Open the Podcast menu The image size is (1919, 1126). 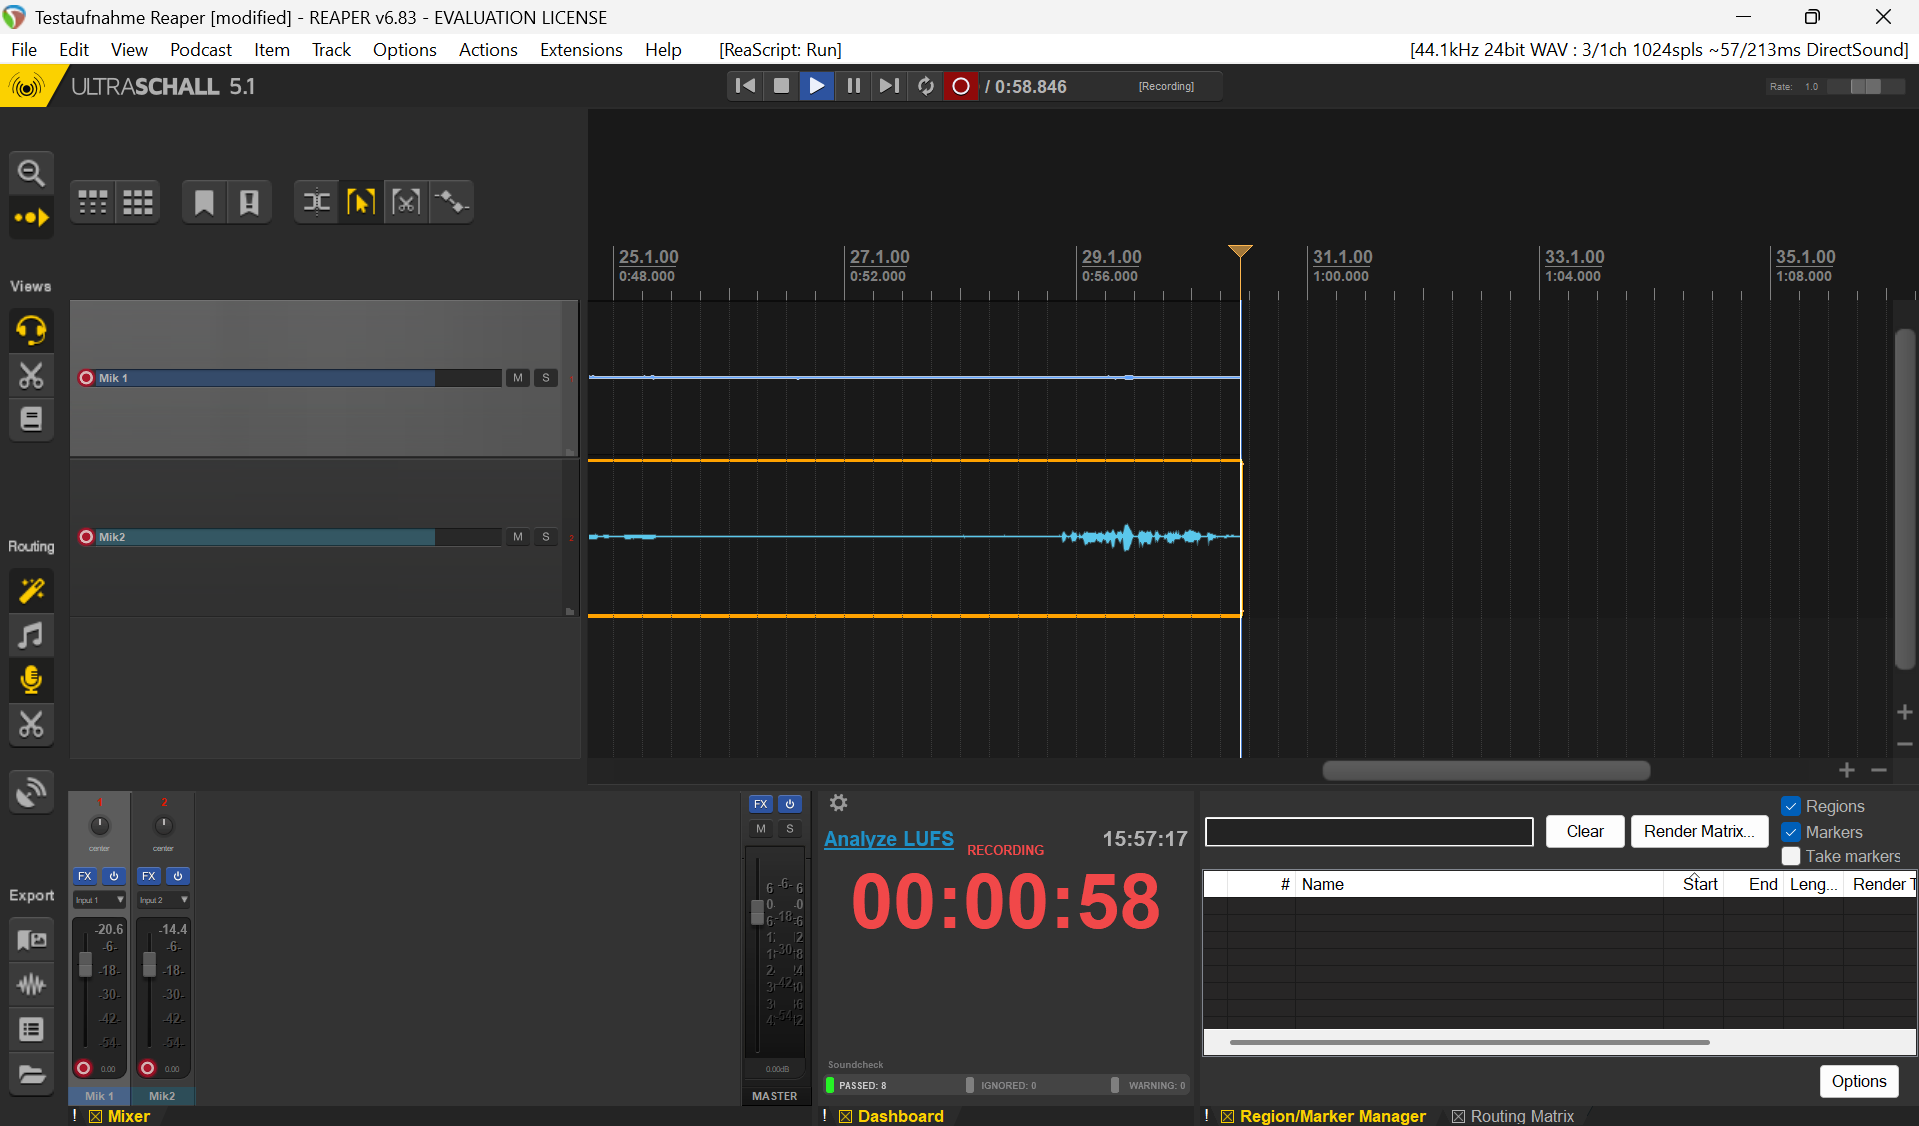tap(200, 49)
